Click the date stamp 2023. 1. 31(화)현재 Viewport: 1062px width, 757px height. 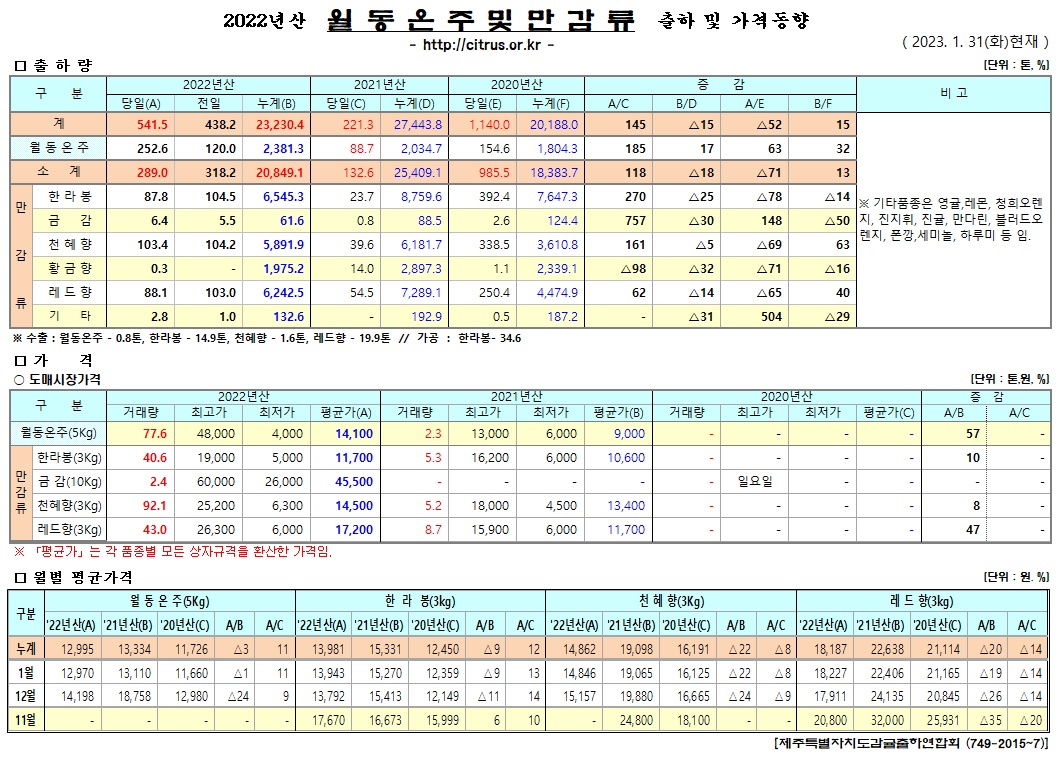[975, 42]
